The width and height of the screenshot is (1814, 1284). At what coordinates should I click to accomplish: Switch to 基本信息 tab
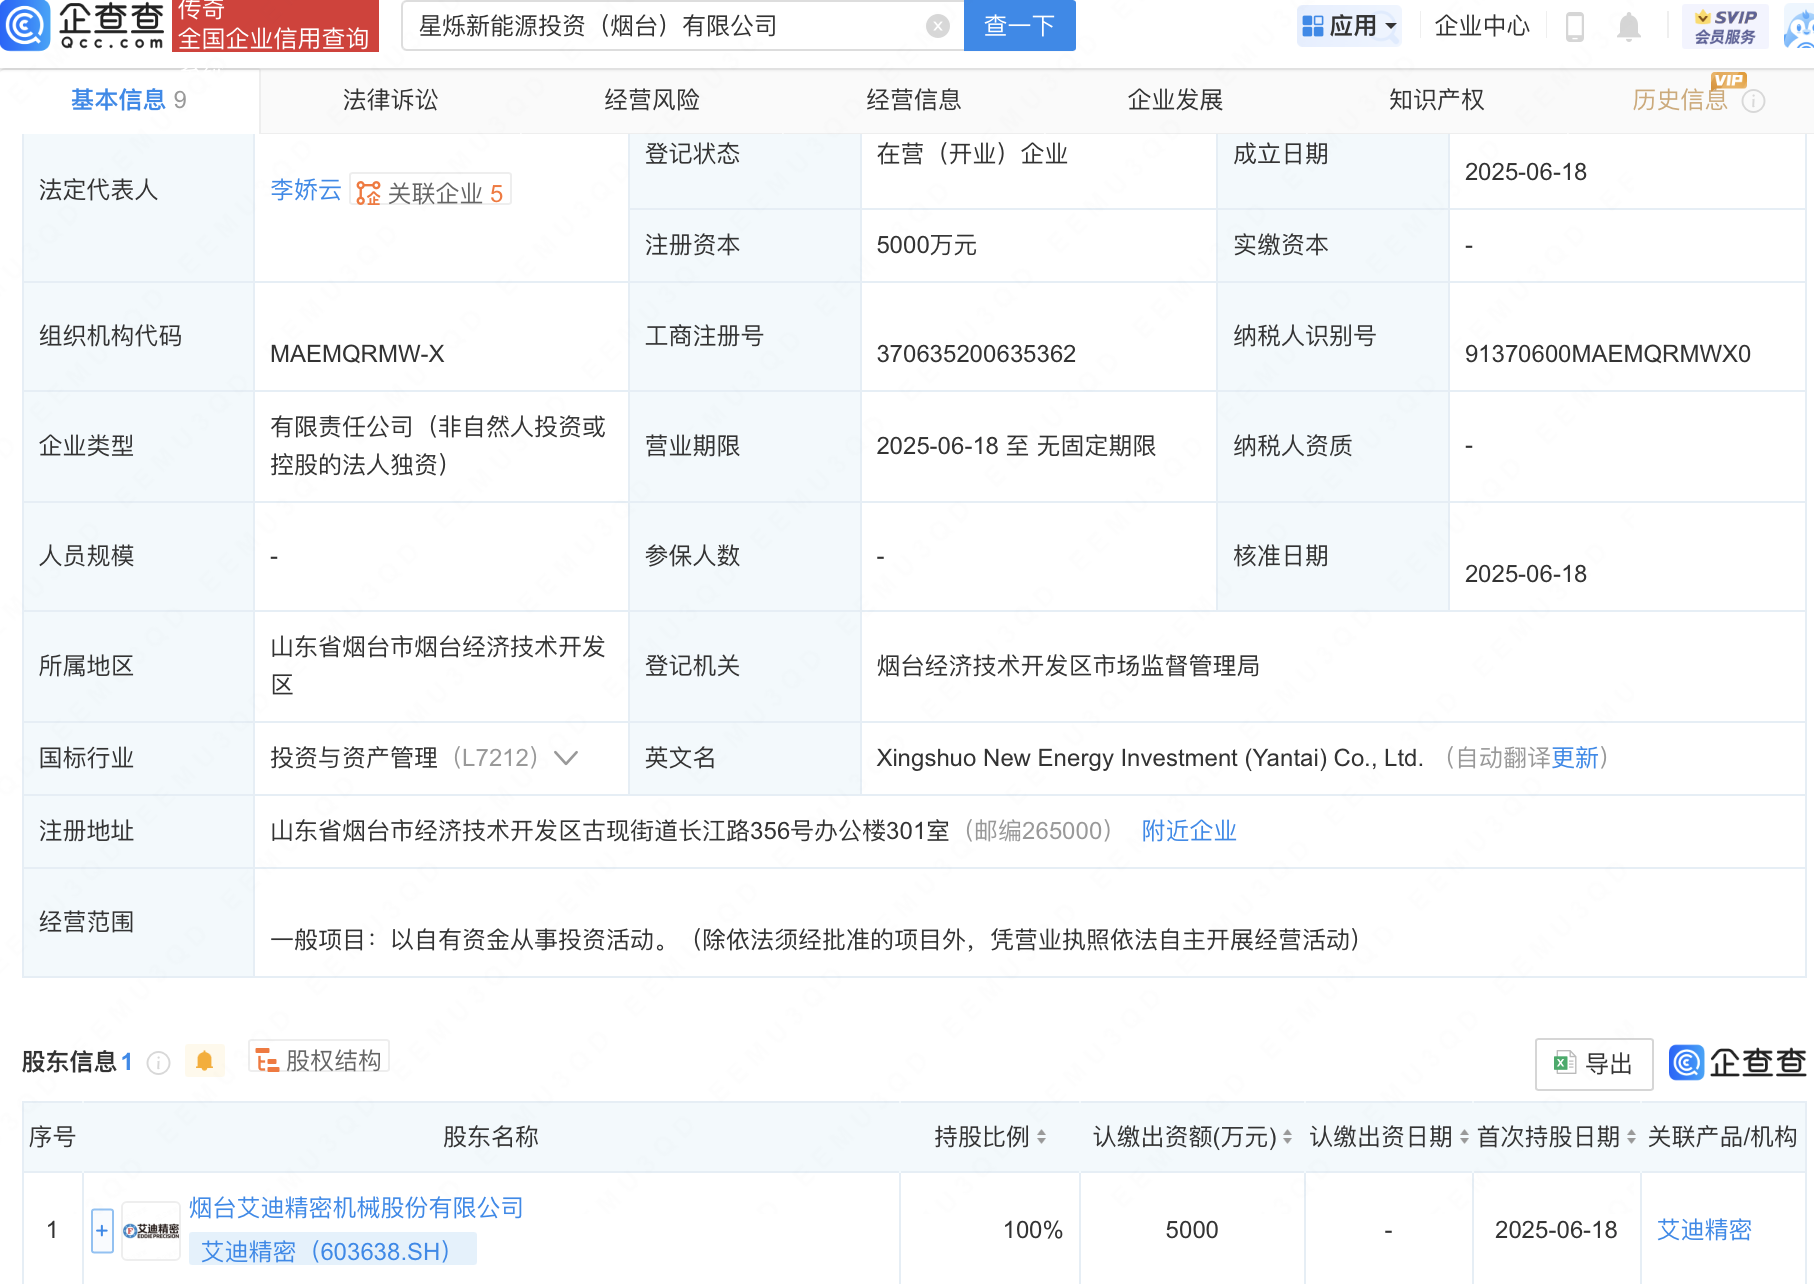[x=128, y=100]
